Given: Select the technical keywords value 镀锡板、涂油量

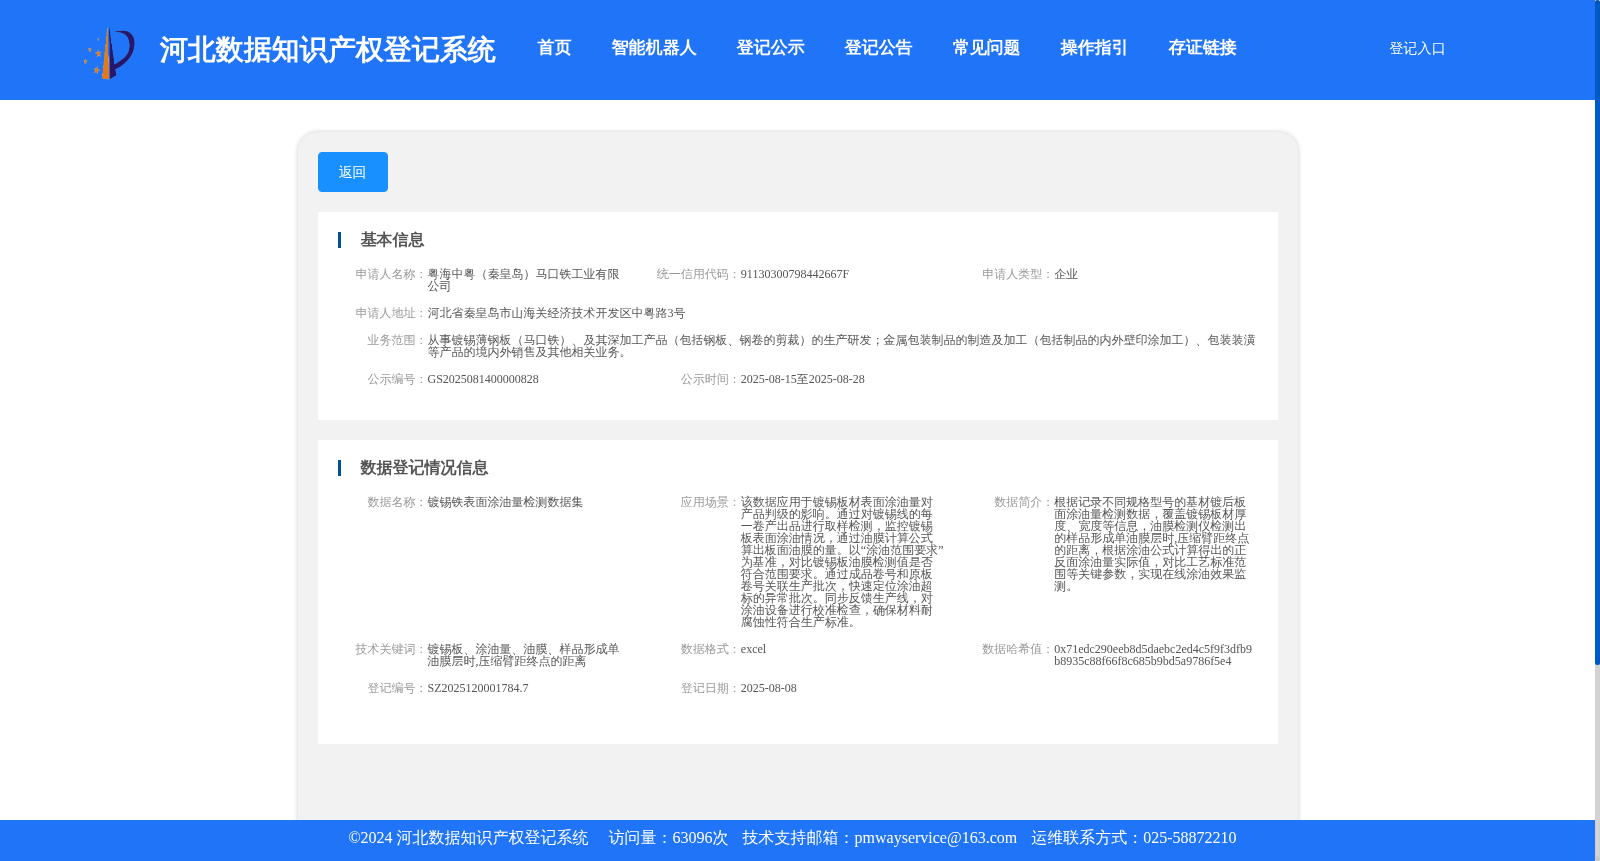Looking at the screenshot, I should 523,655.
